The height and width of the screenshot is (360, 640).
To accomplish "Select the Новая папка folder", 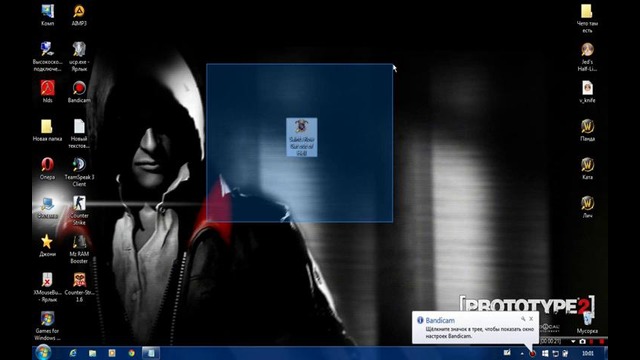I will pyautogui.click(x=47, y=130).
